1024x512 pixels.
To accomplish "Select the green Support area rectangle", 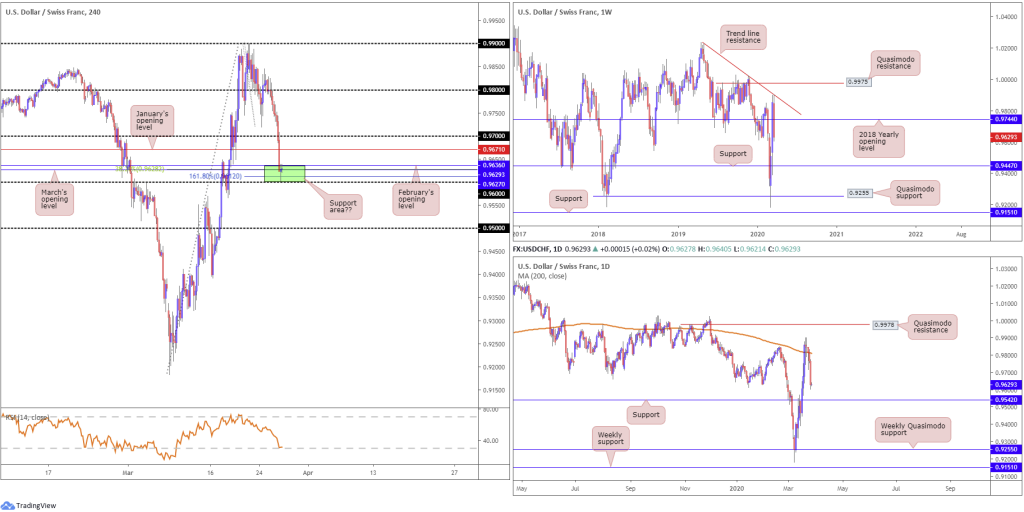I will click(285, 173).
